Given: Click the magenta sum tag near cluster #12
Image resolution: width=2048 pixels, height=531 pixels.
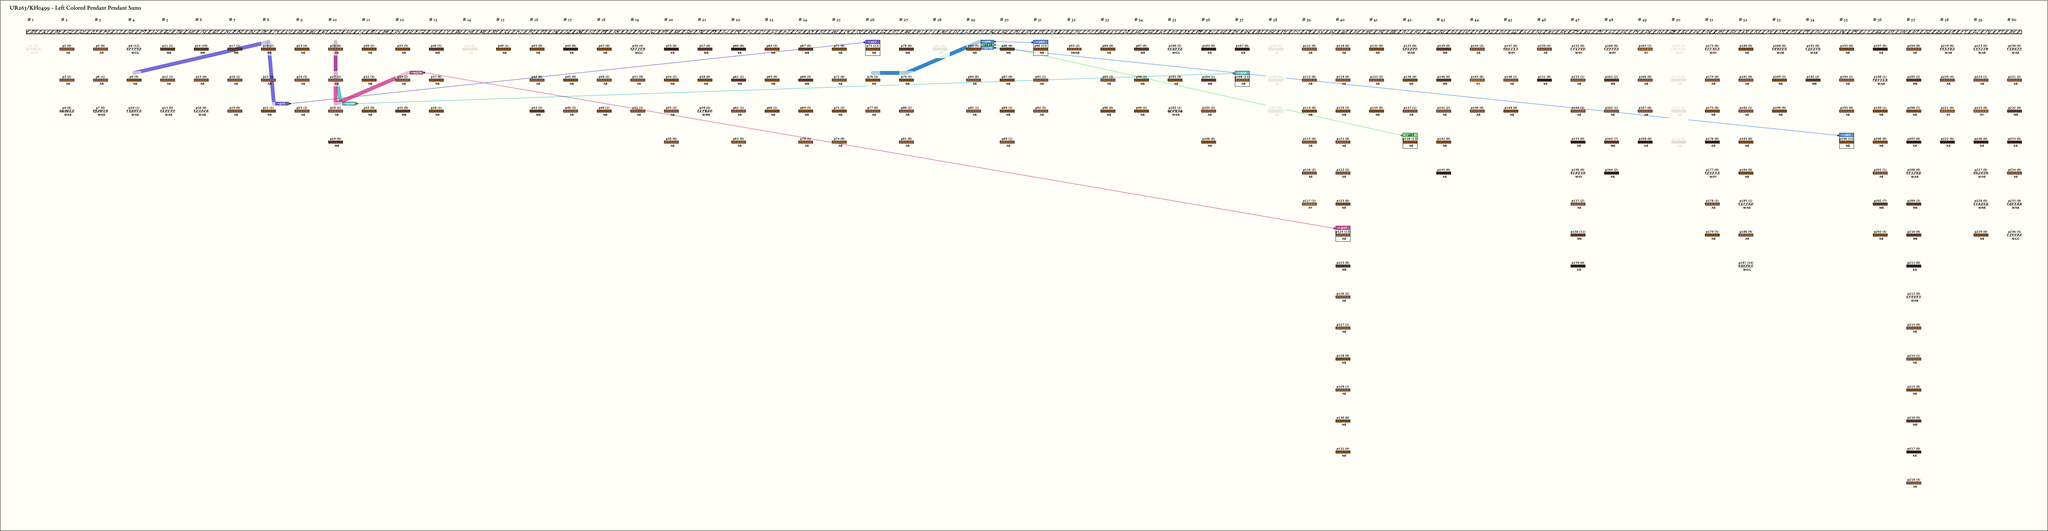Looking at the screenshot, I should [417, 73].
